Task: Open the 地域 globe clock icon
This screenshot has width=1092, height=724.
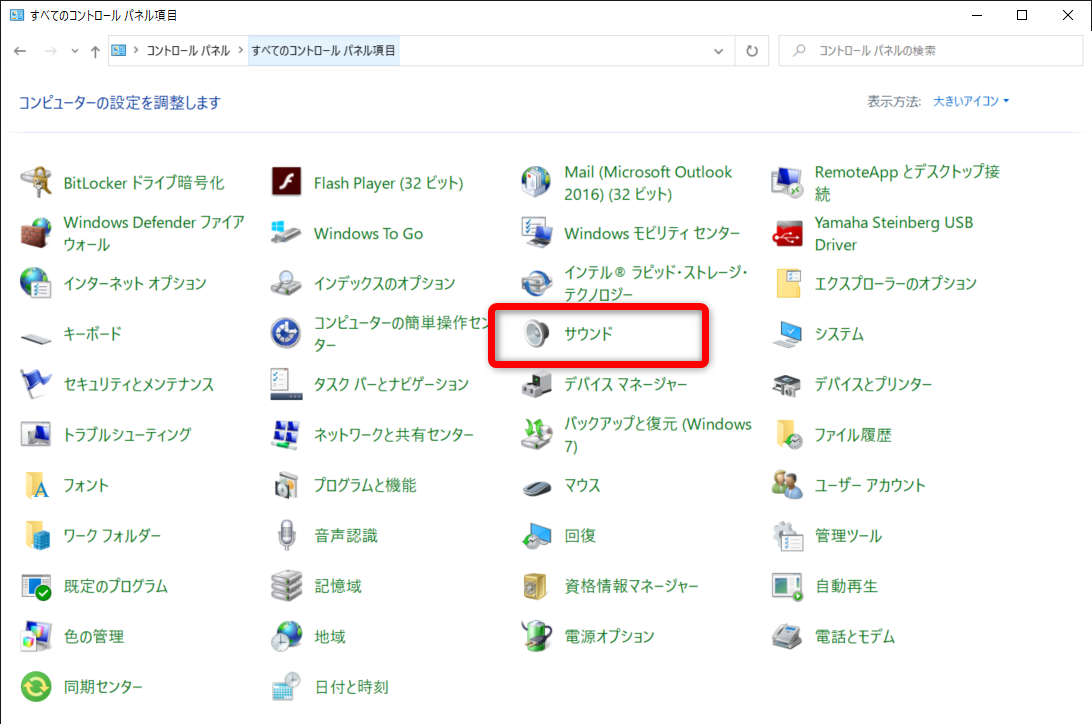Action: click(x=286, y=636)
